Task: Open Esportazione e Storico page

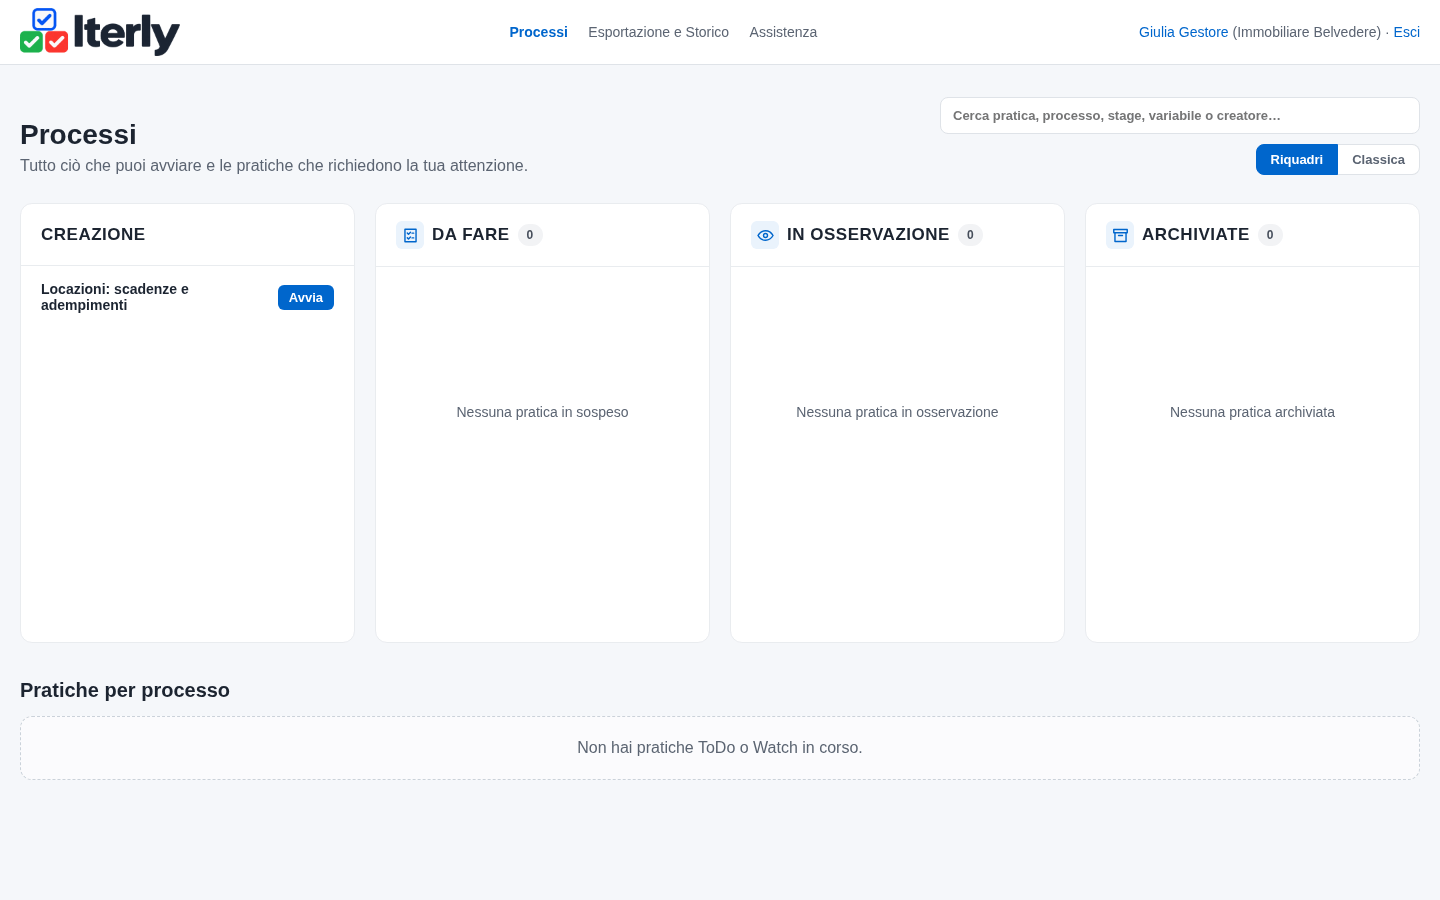Action: tap(659, 32)
